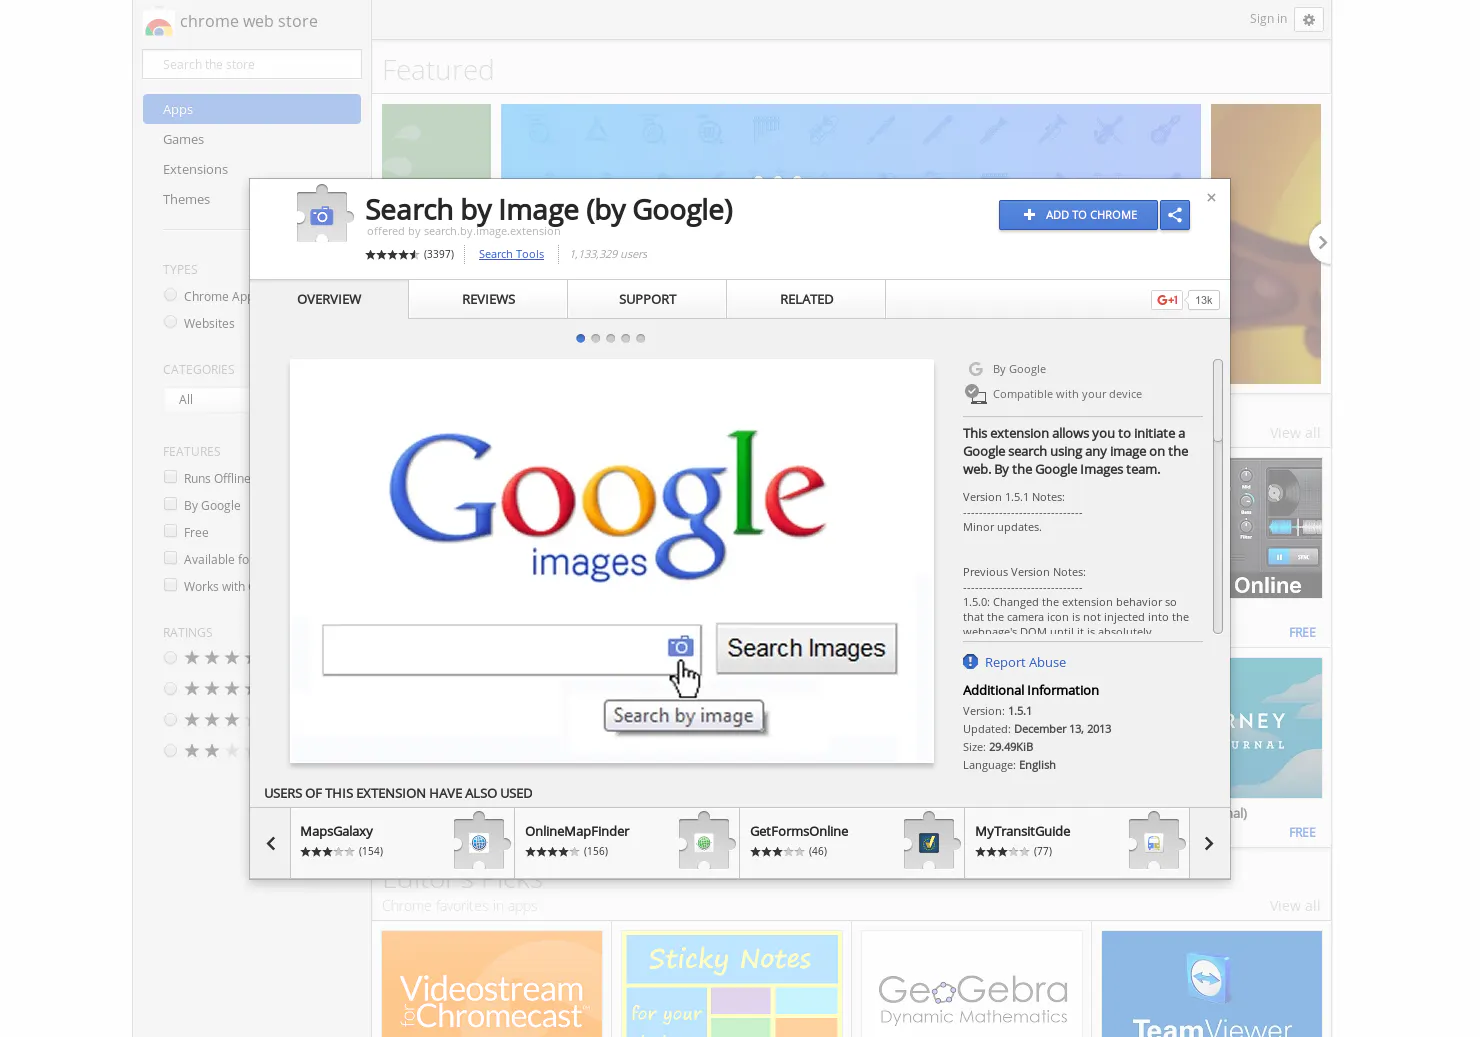
Task: Click the Google+ +1 button
Action: coord(1167,300)
